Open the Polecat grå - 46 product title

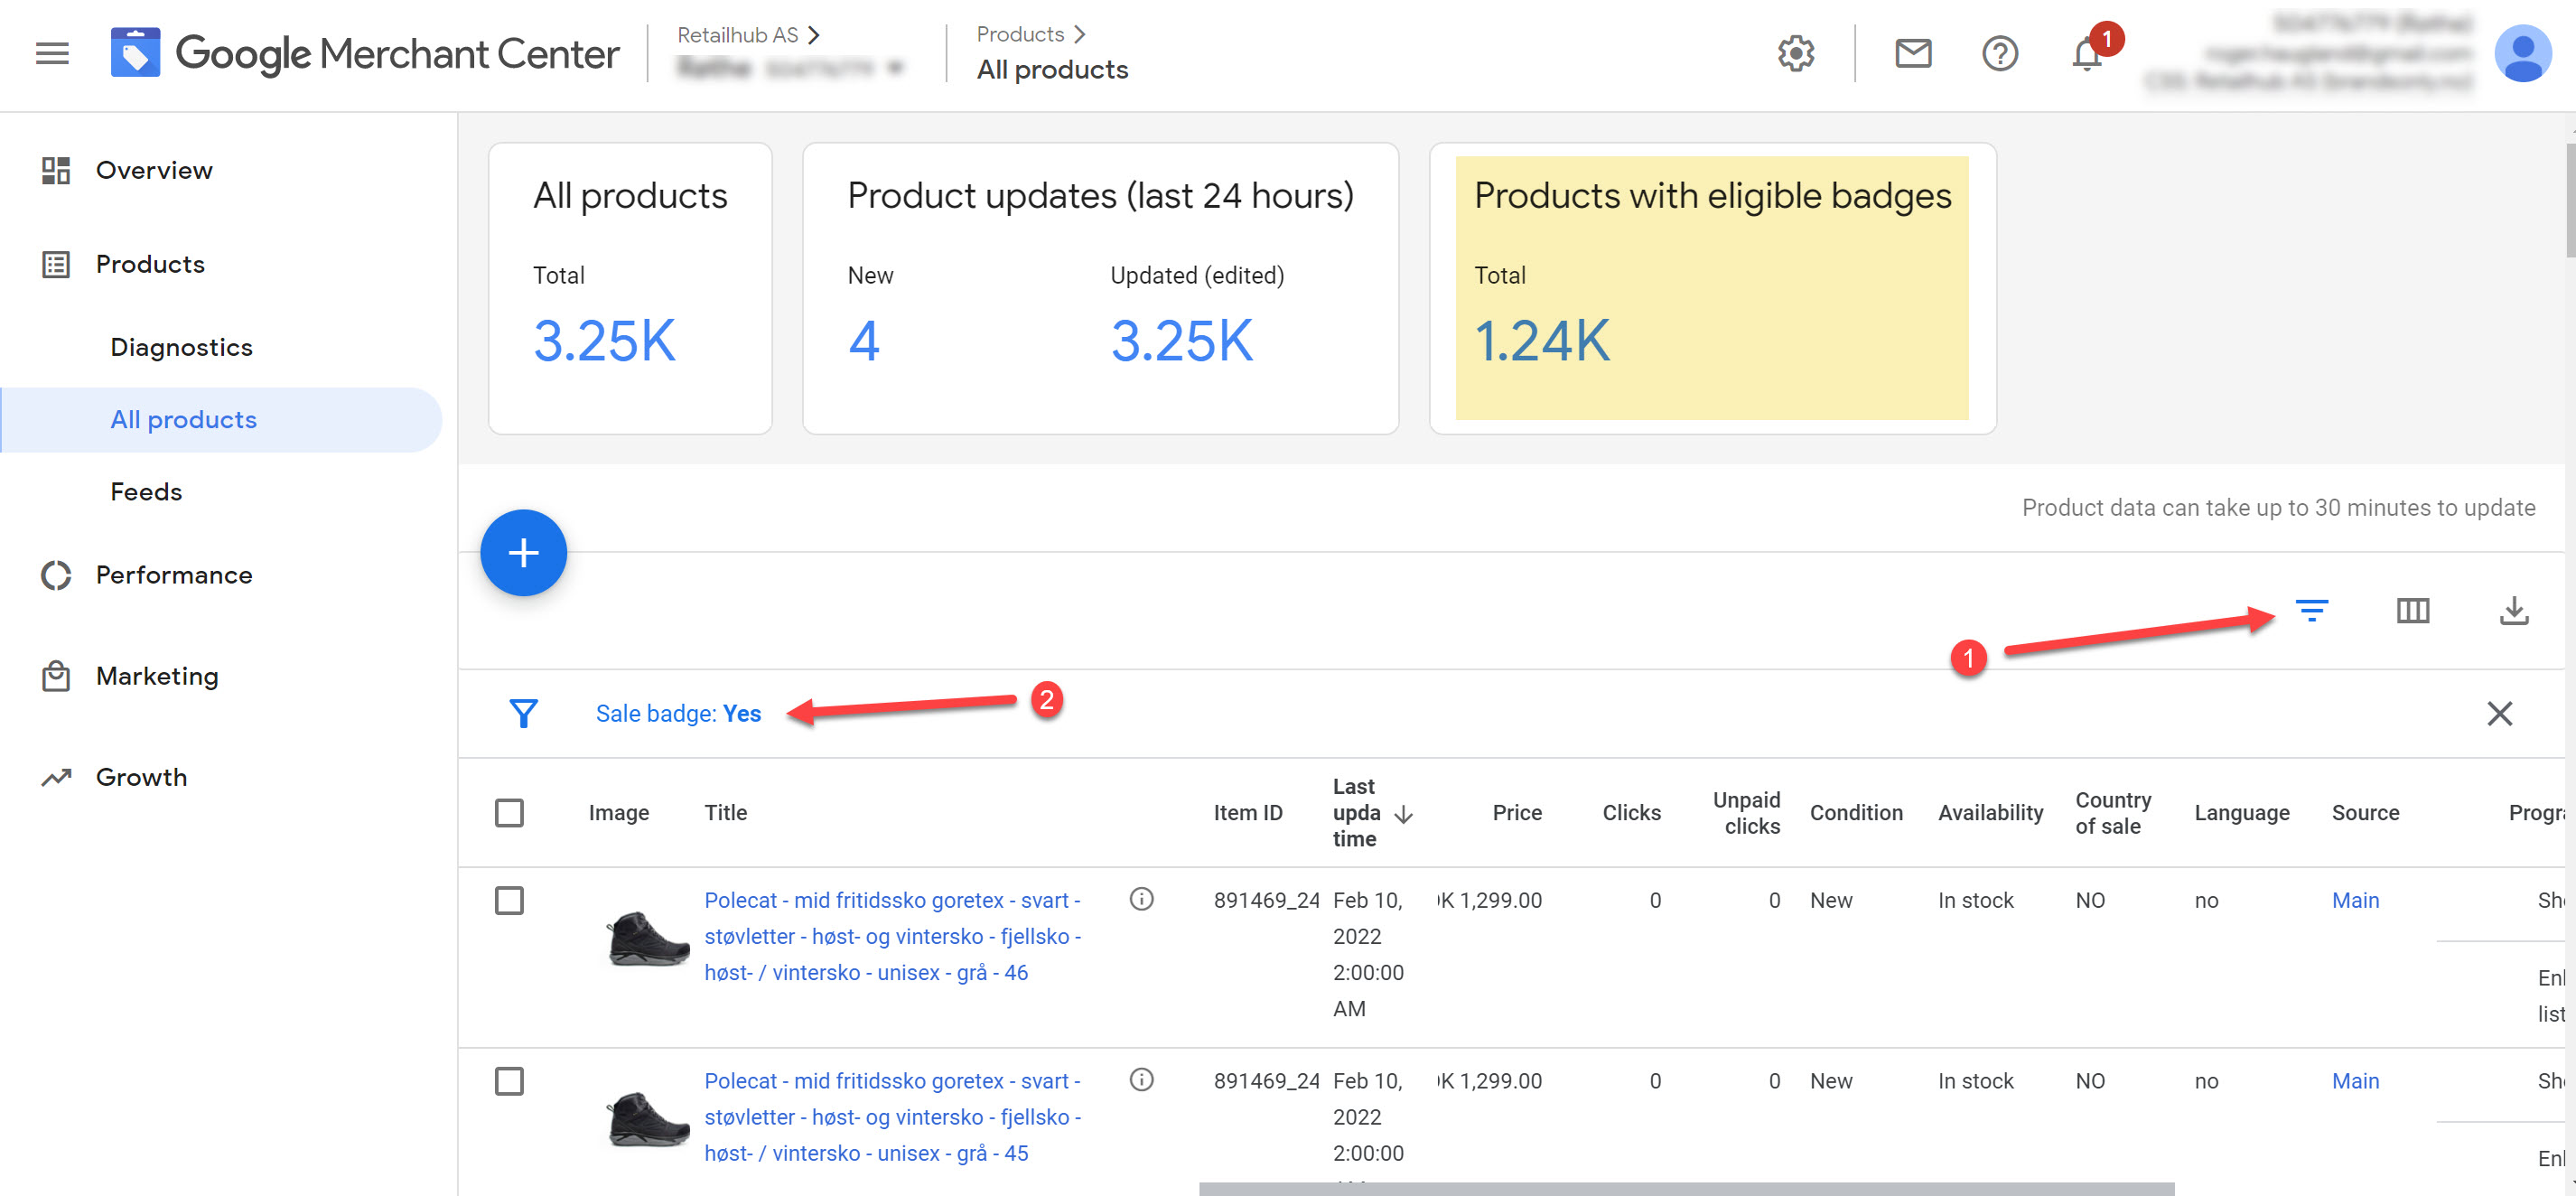892,936
